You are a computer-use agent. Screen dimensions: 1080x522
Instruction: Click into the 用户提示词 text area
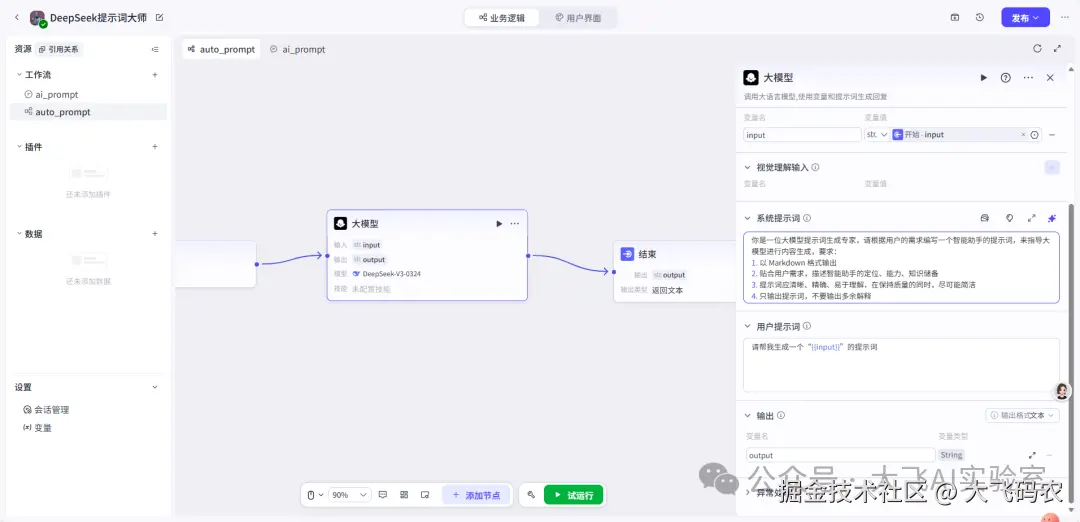902,365
